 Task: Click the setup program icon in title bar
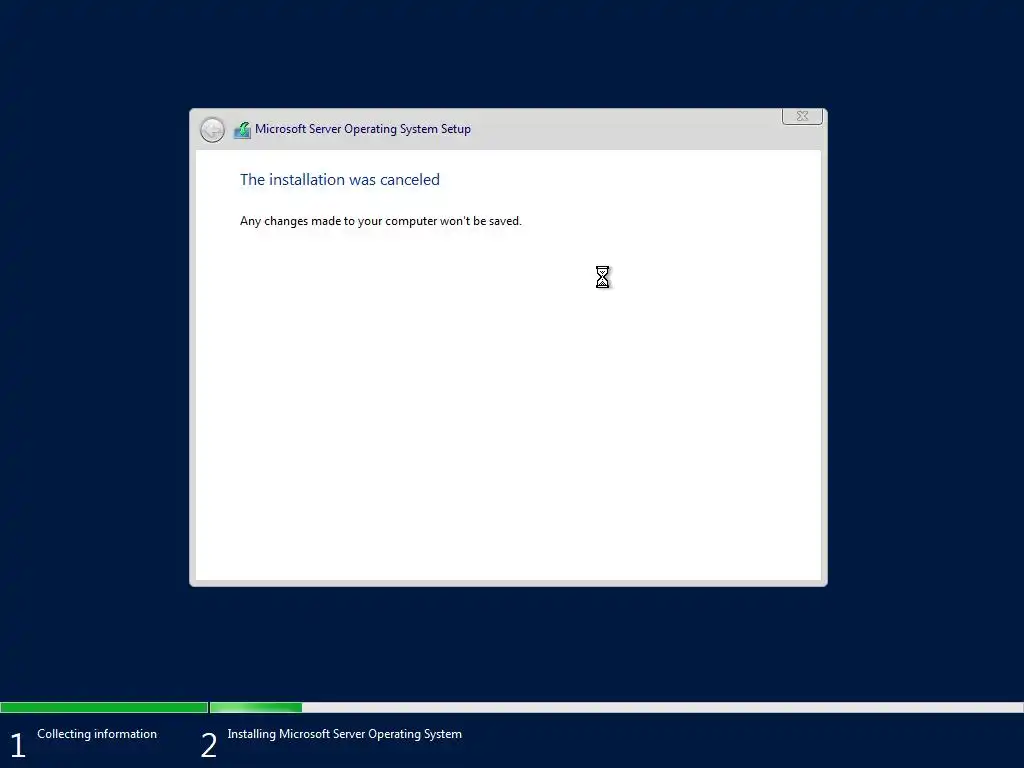click(242, 130)
